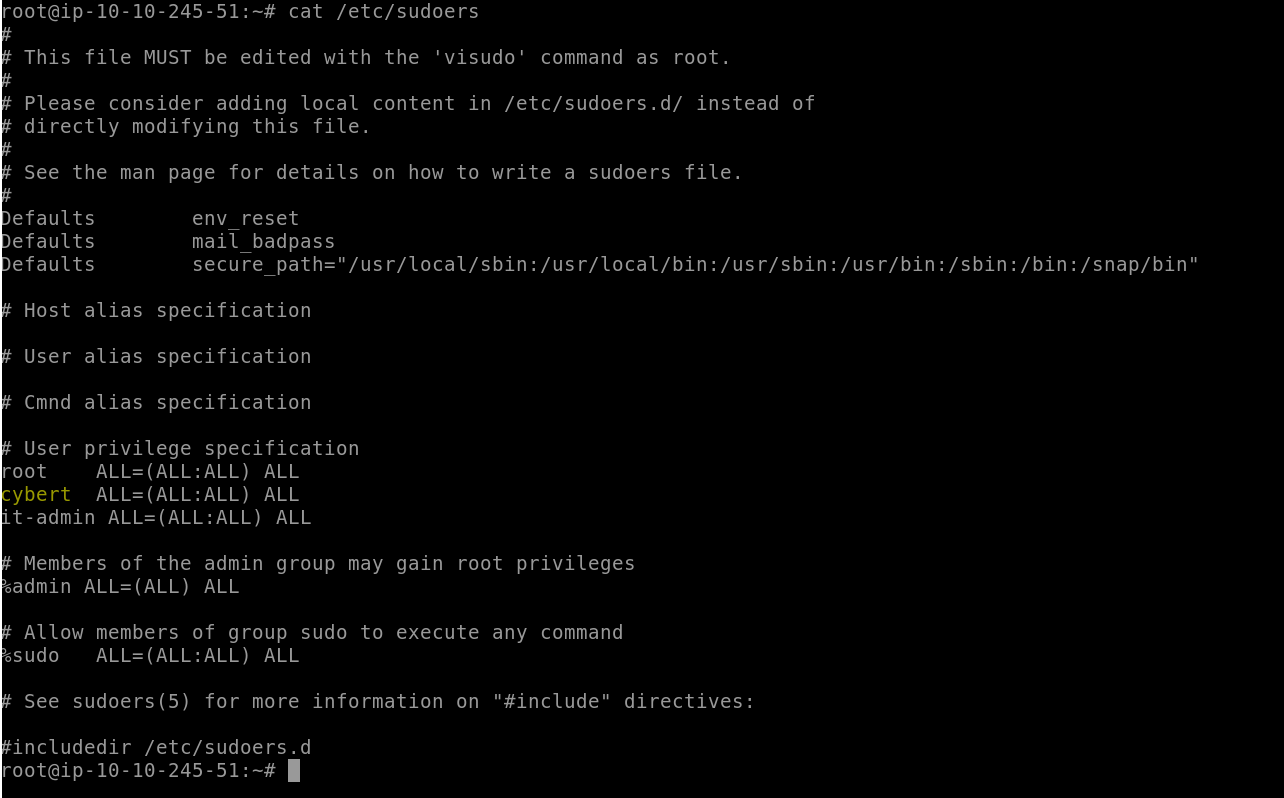Click 'sudoers(5)' in the include comment
Image resolution: width=1284 pixels, height=798 pixels.
[132, 701]
